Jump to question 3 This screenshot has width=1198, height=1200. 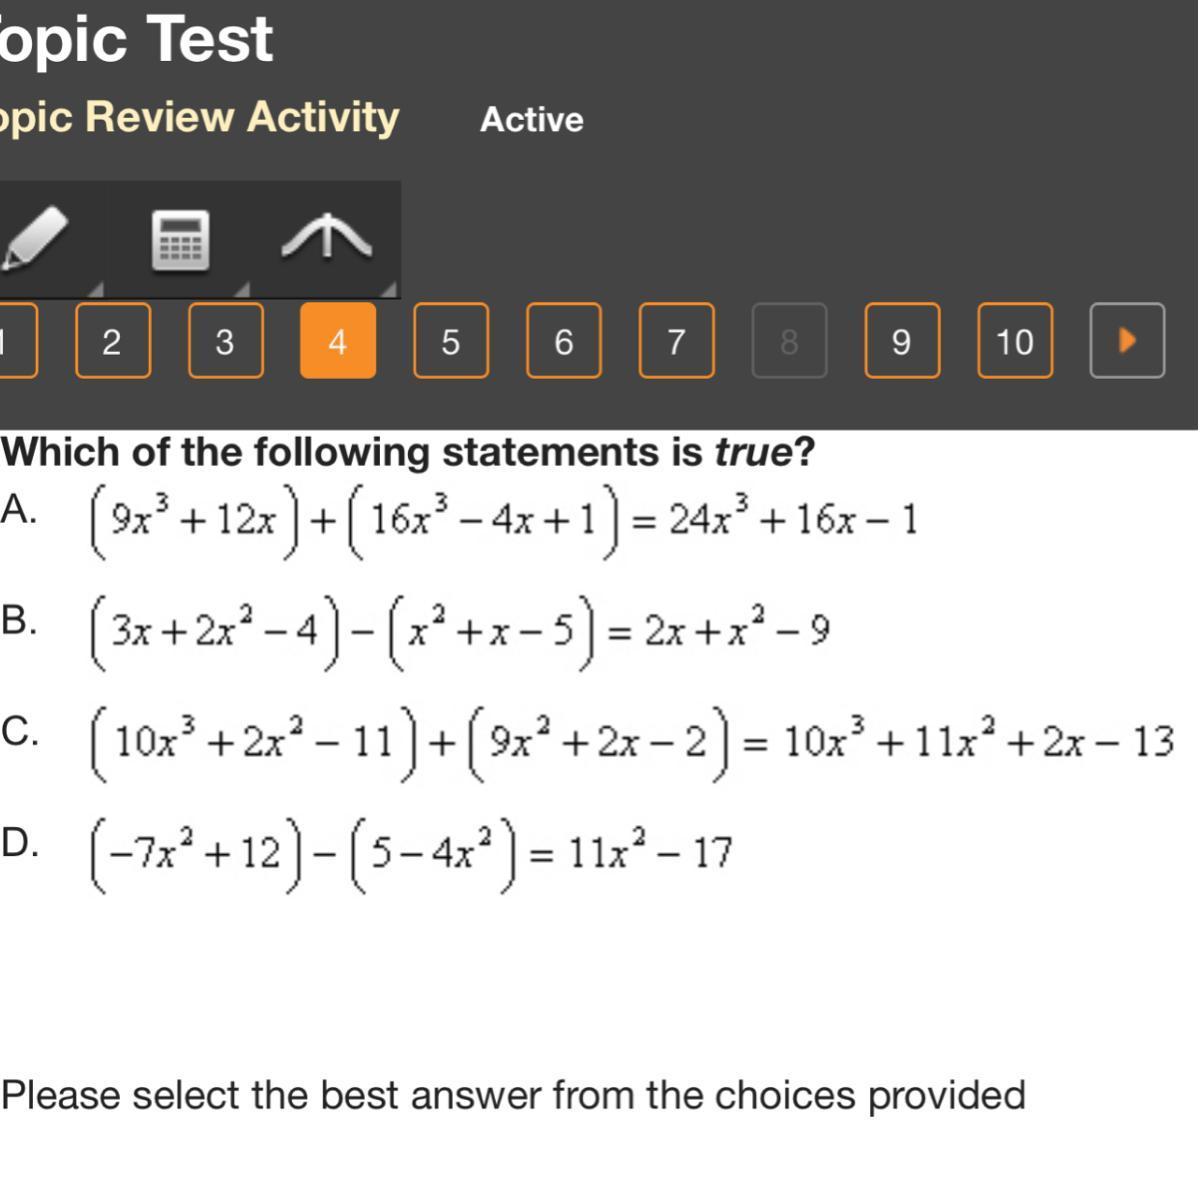tap(225, 341)
